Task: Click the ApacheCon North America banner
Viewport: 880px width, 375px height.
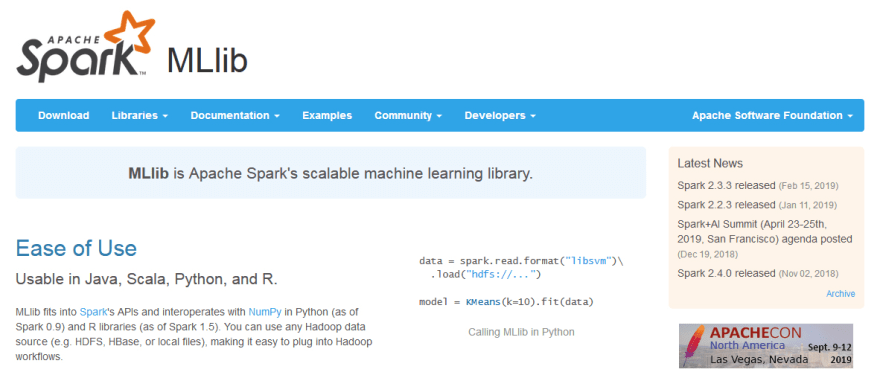Action: [766, 345]
